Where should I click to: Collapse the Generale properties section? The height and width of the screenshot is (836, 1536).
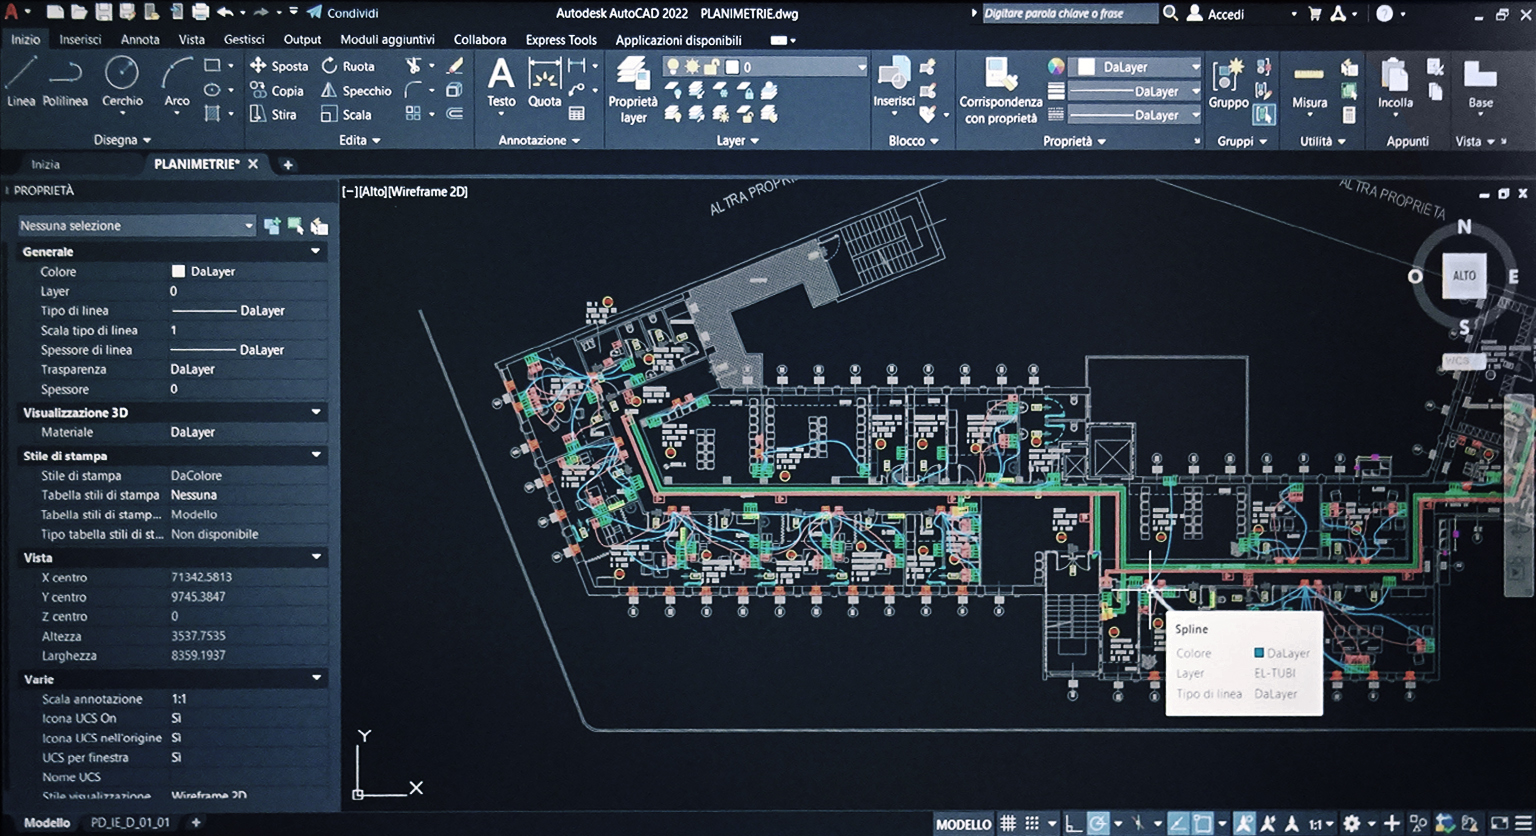click(316, 252)
